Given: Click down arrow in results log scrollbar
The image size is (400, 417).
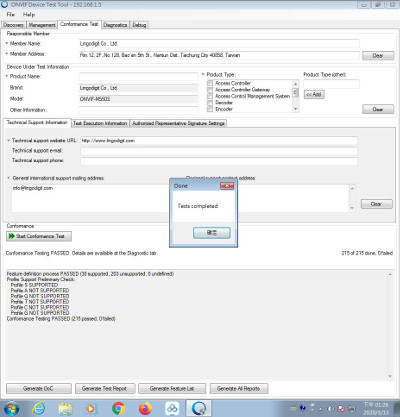Looking at the screenshot, I should 390,376.
